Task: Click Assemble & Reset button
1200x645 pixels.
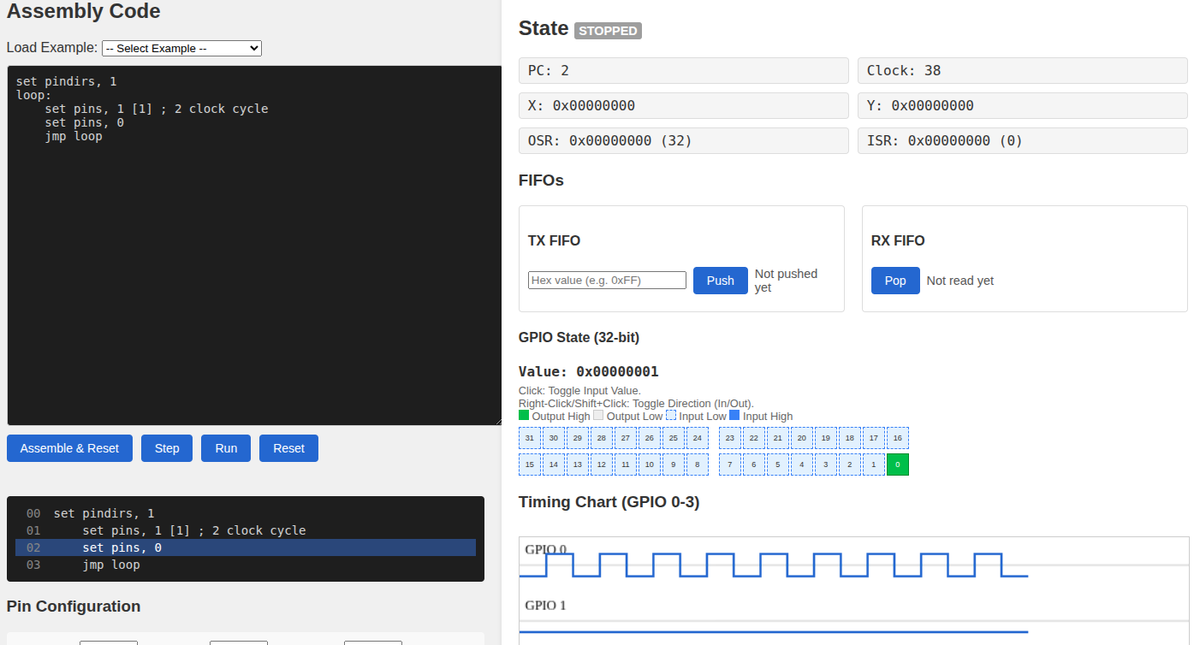Action: pos(69,448)
